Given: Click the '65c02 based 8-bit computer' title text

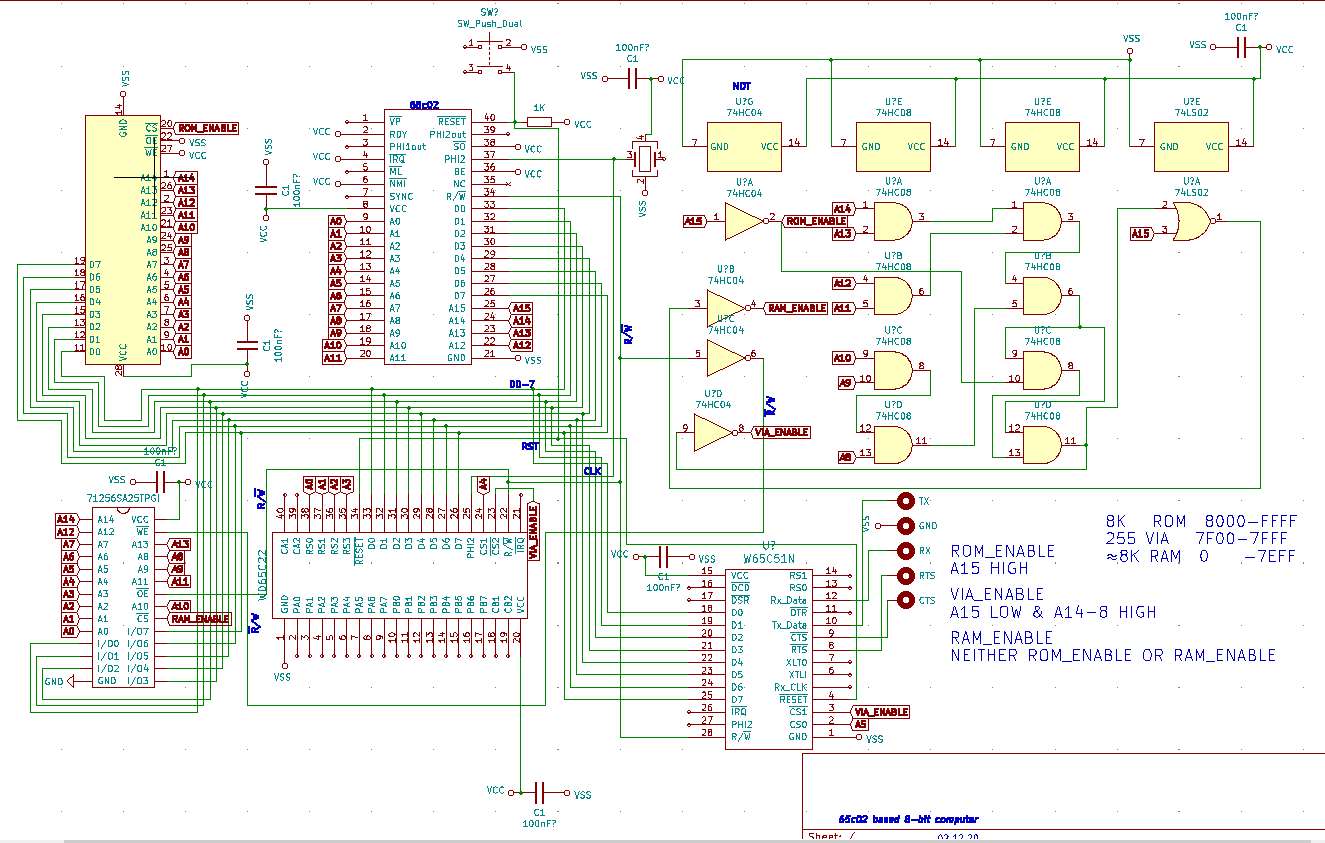Looking at the screenshot, I should (908, 819).
